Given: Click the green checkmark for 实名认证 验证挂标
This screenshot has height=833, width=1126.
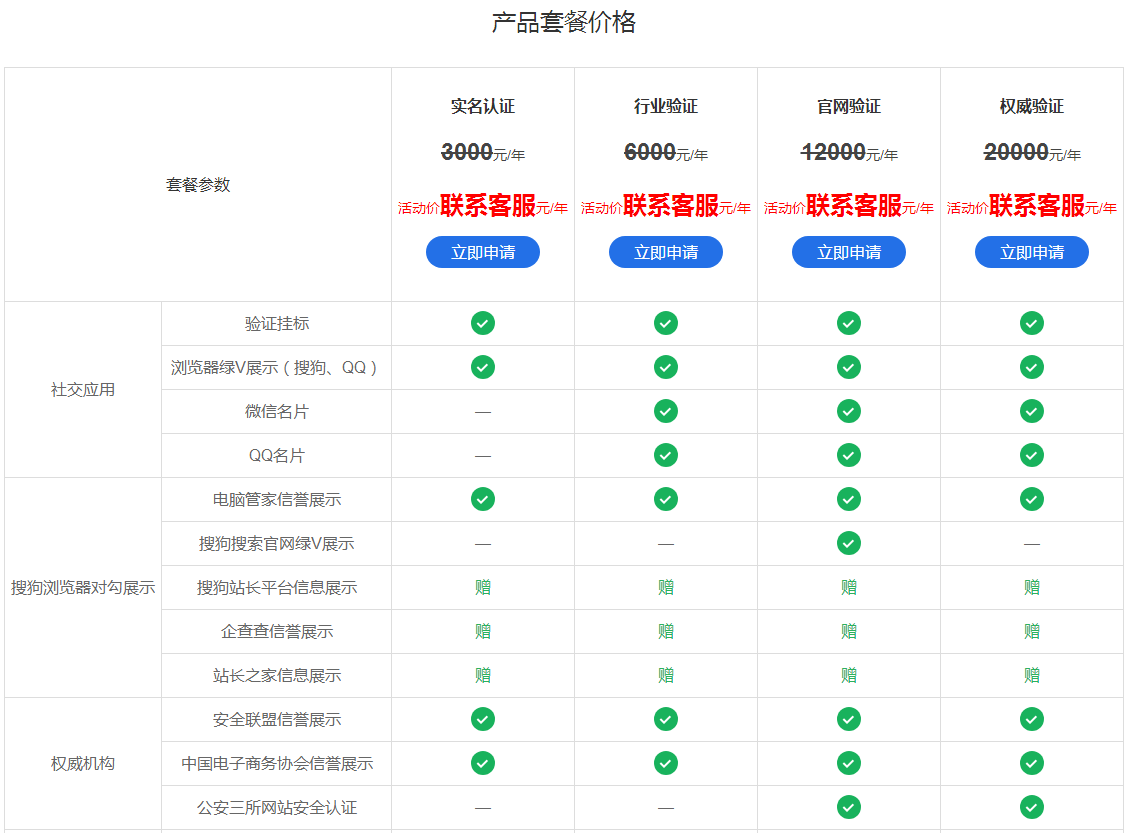Looking at the screenshot, I should point(482,323).
